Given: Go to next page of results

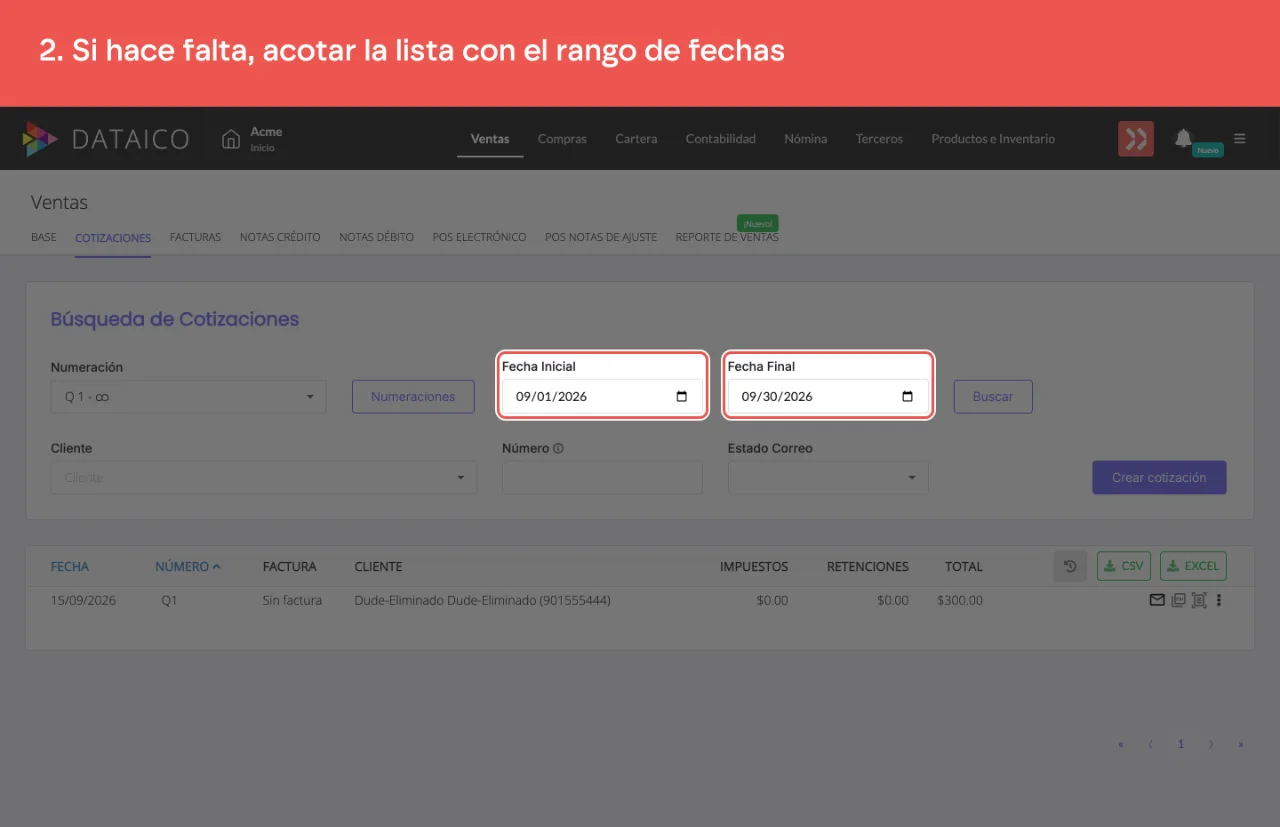Looking at the screenshot, I should [x=1211, y=744].
